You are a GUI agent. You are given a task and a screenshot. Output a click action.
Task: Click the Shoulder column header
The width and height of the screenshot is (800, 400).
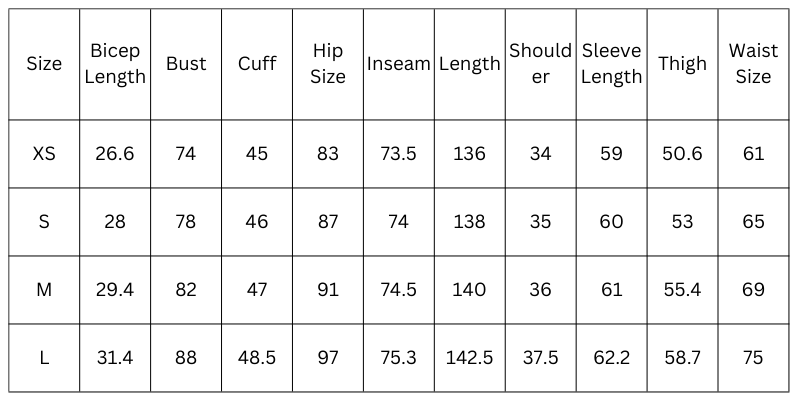click(x=540, y=64)
